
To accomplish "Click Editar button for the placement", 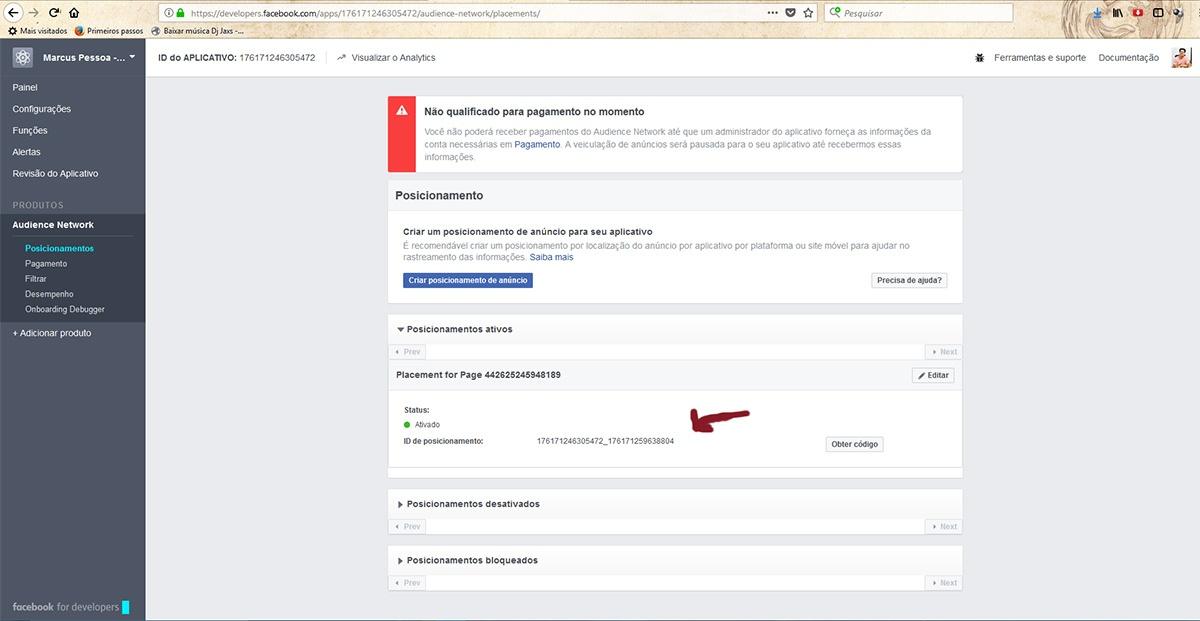I will (933, 376).
